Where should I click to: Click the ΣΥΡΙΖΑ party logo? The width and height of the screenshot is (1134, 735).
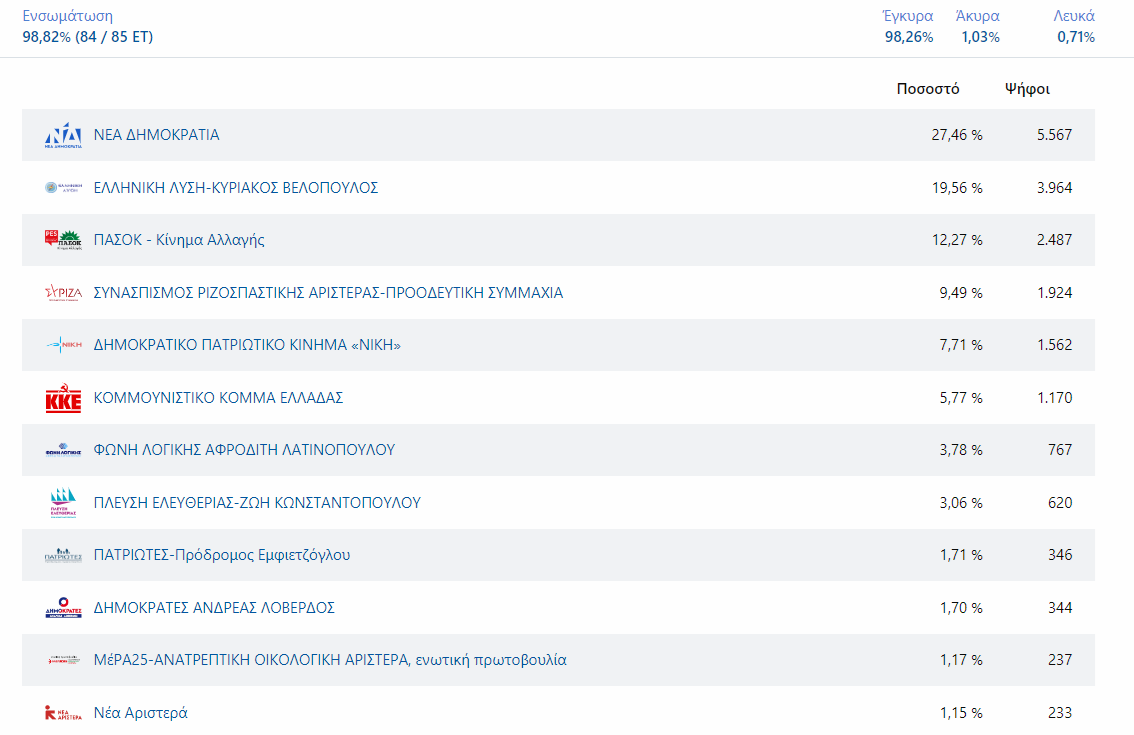63,293
